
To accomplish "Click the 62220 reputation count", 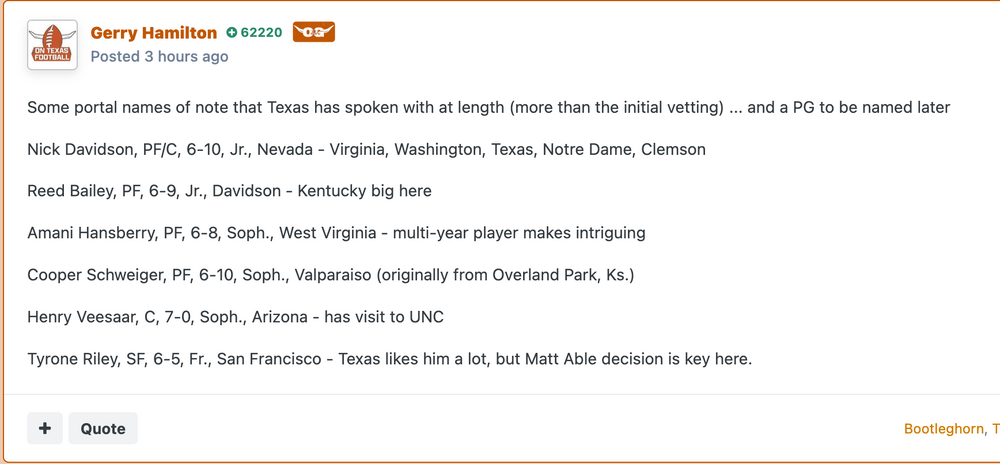I will coord(261,33).
